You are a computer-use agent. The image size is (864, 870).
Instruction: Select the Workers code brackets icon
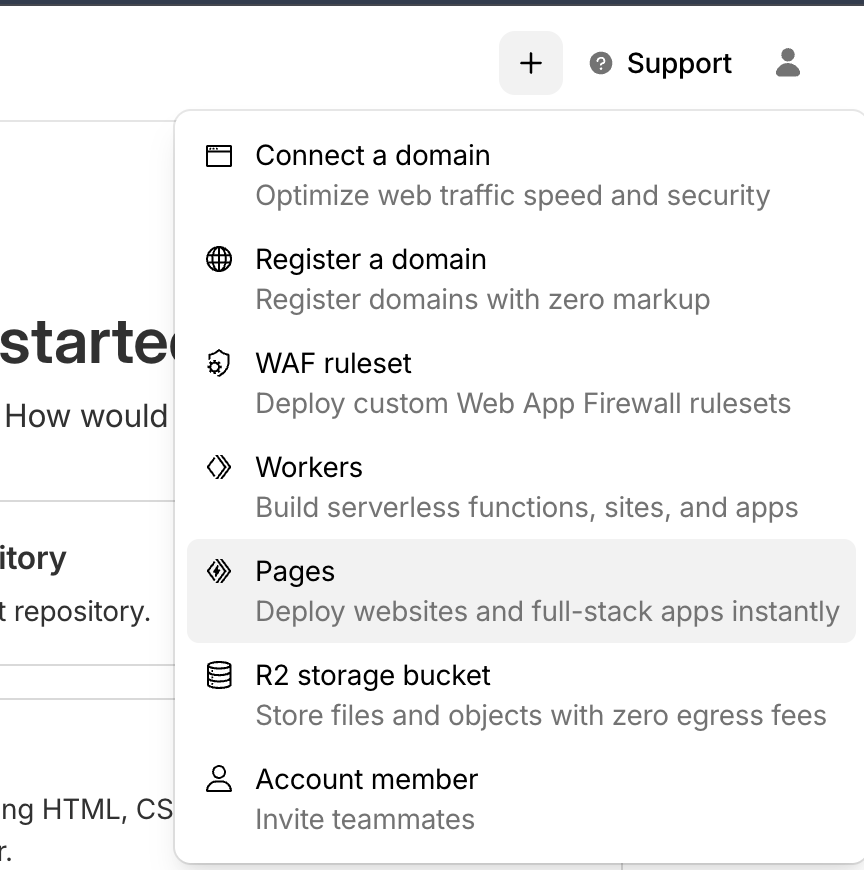pyautogui.click(x=219, y=468)
